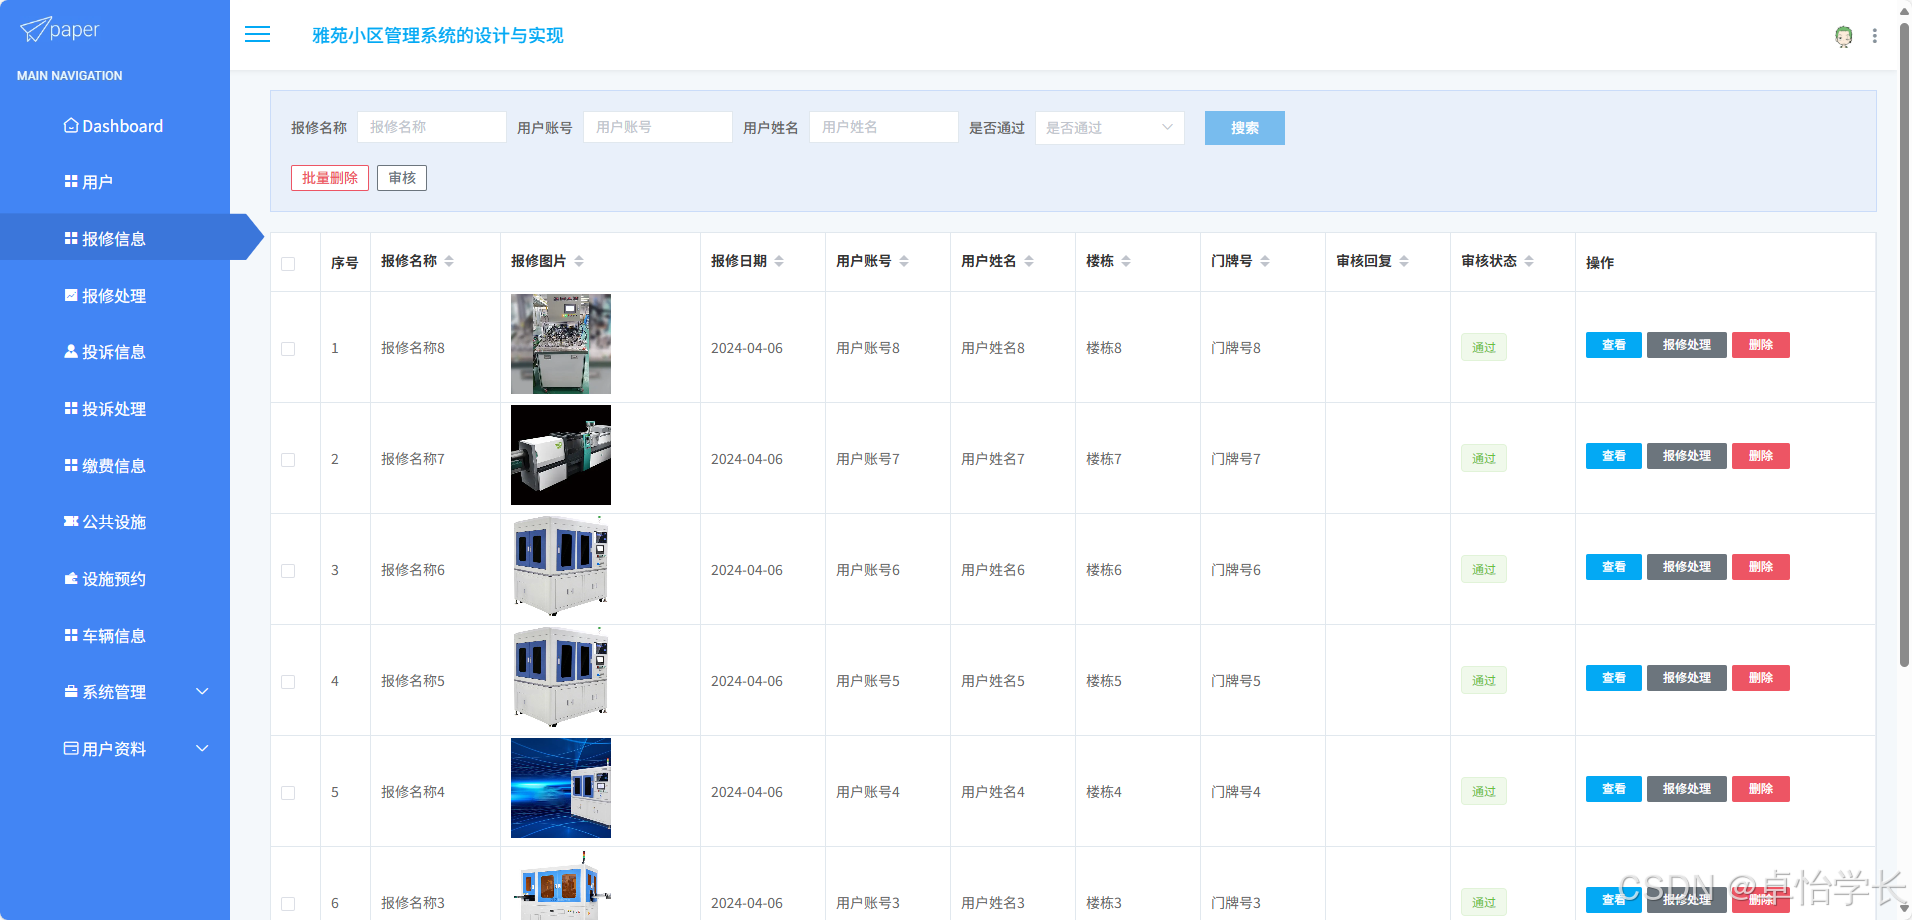Click cell 用户账号6 in the table

click(868, 570)
